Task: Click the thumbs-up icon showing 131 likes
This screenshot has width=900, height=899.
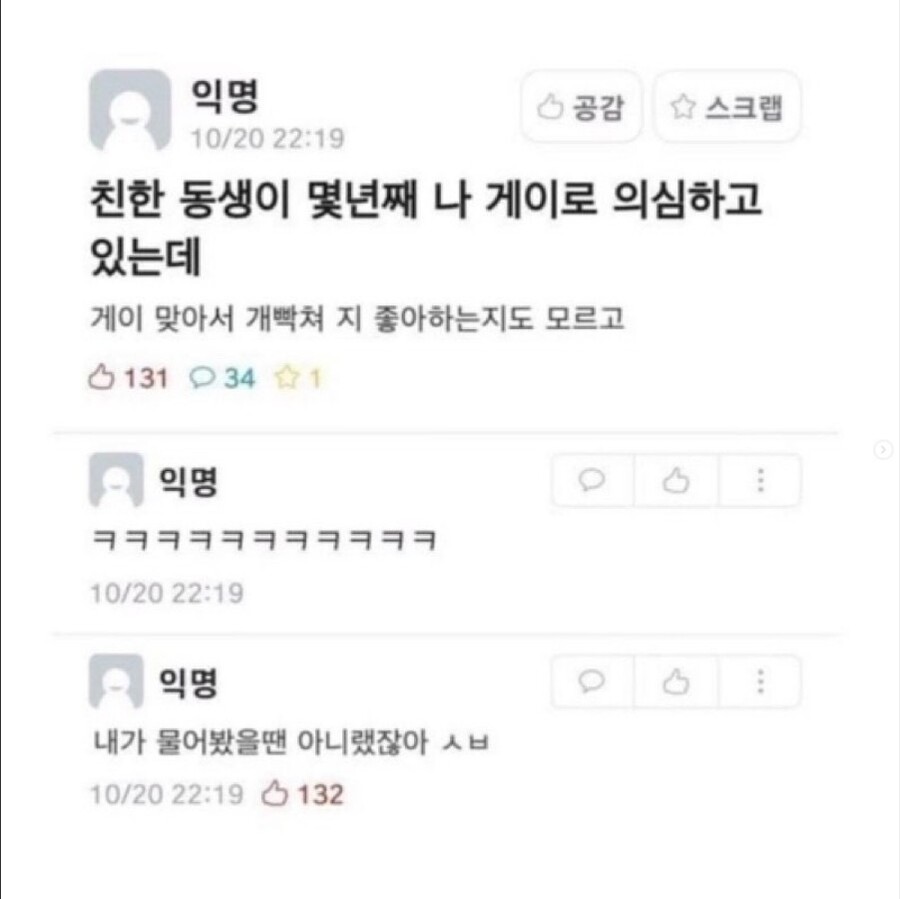Action: pyautogui.click(x=101, y=377)
